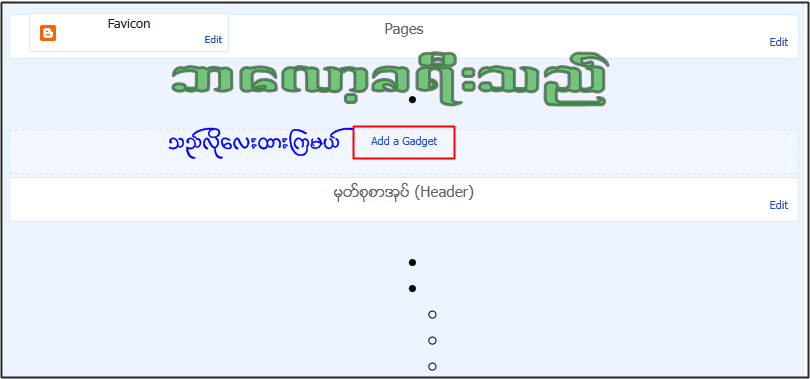The image size is (810, 379).
Task: Click the orange Blogger favicon icon
Action: pos(48,34)
